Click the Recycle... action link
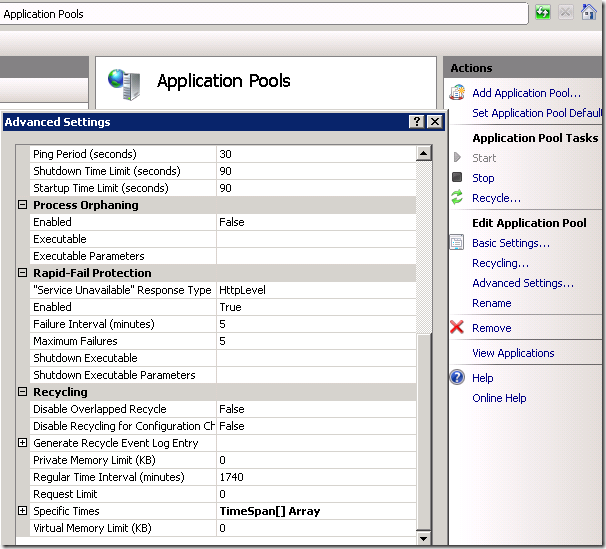This screenshot has width=606, height=549. [496, 198]
